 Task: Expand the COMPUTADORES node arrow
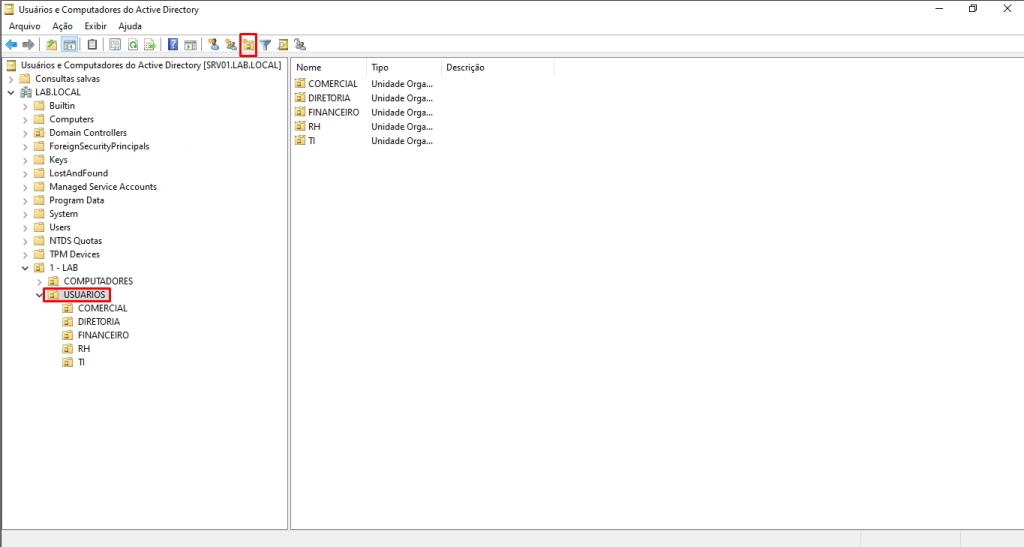pos(40,282)
